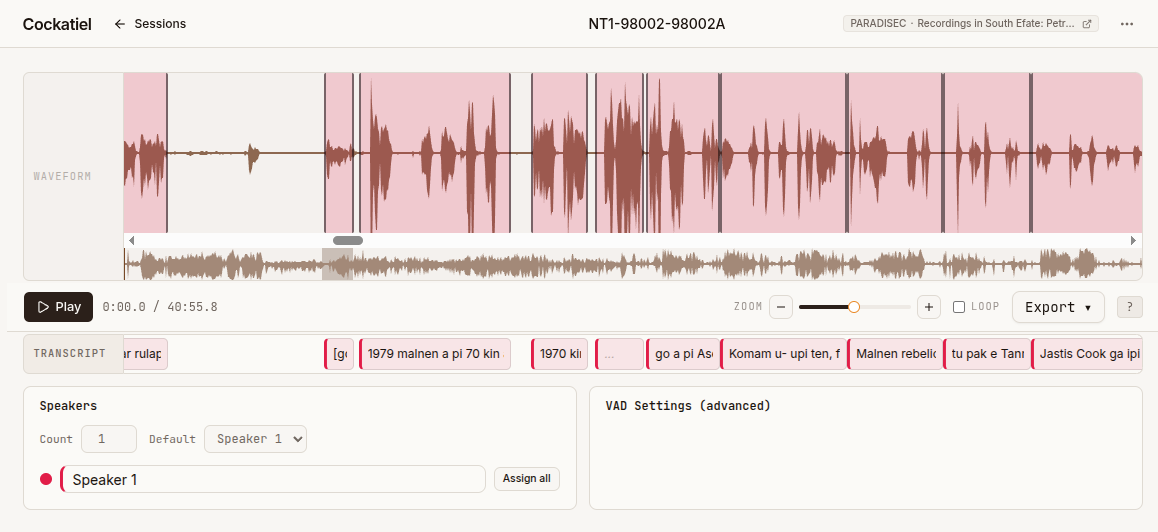
Task: Zoom in with the plus button
Action: (x=928, y=307)
